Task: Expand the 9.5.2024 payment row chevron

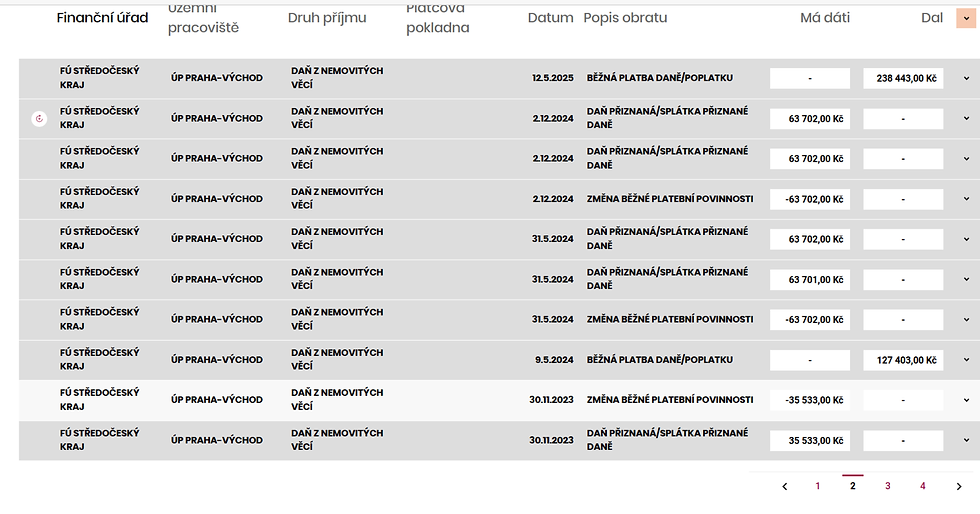Action: pyautogui.click(x=966, y=360)
